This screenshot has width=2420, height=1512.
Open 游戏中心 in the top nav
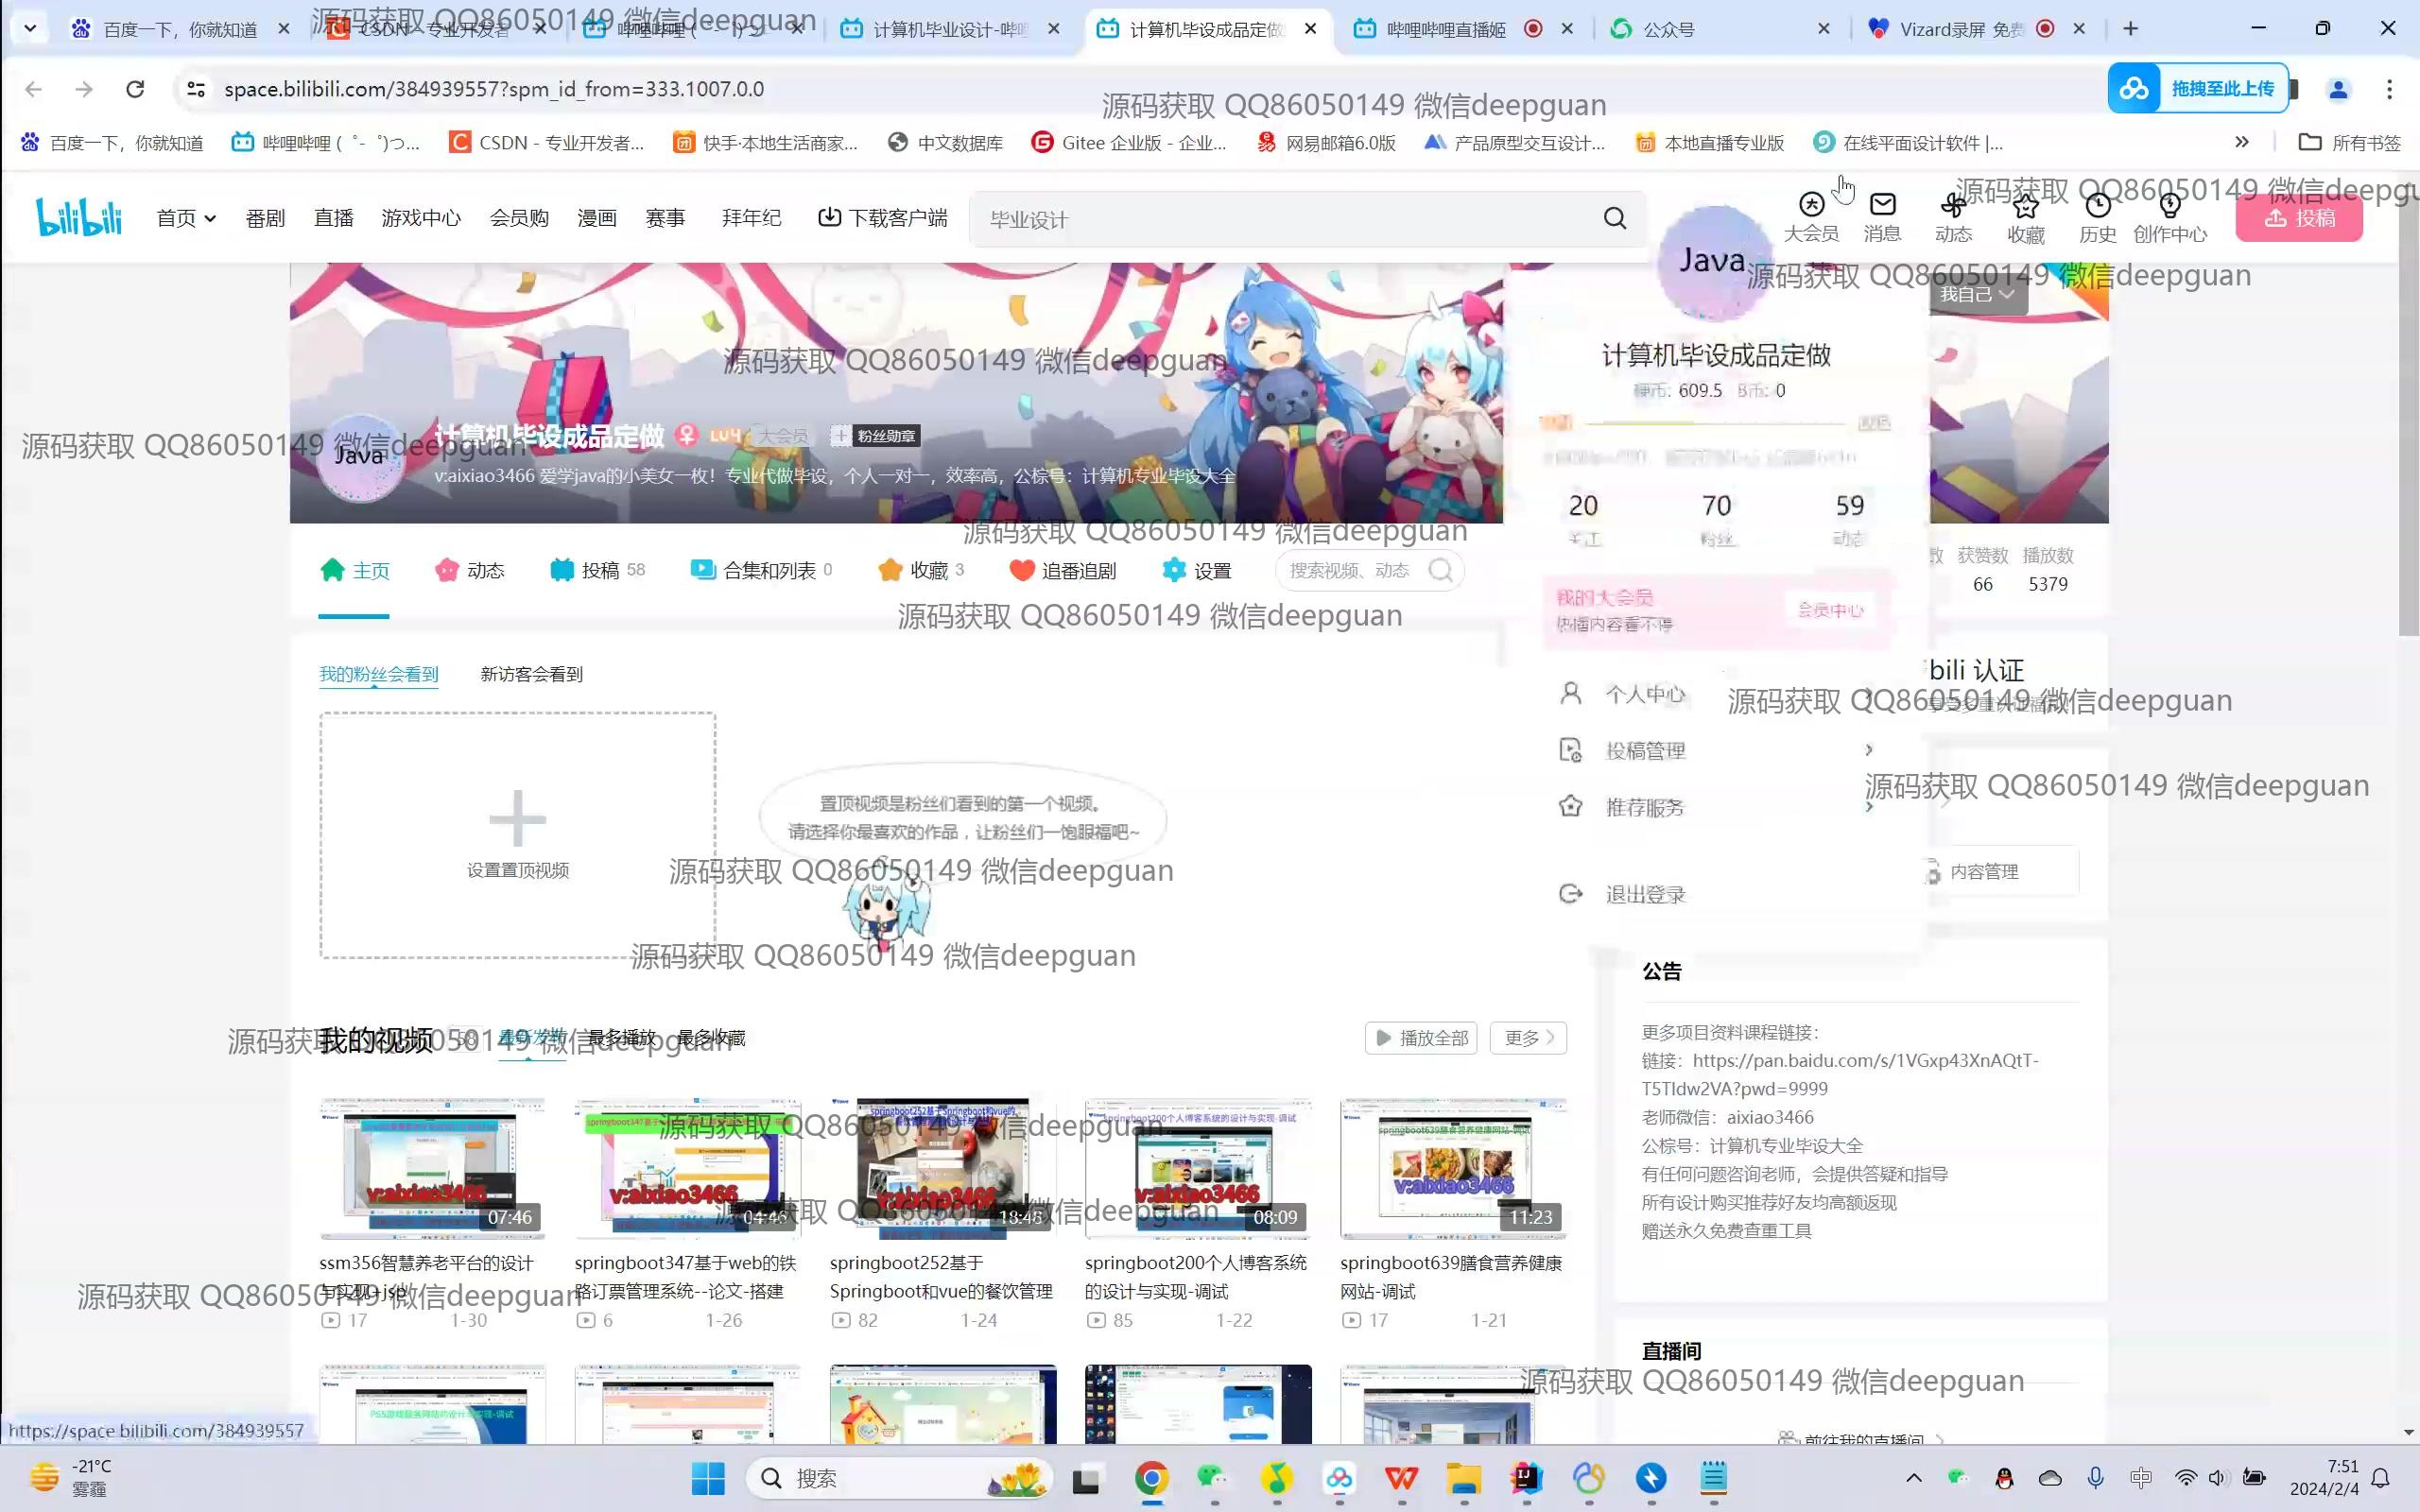421,218
